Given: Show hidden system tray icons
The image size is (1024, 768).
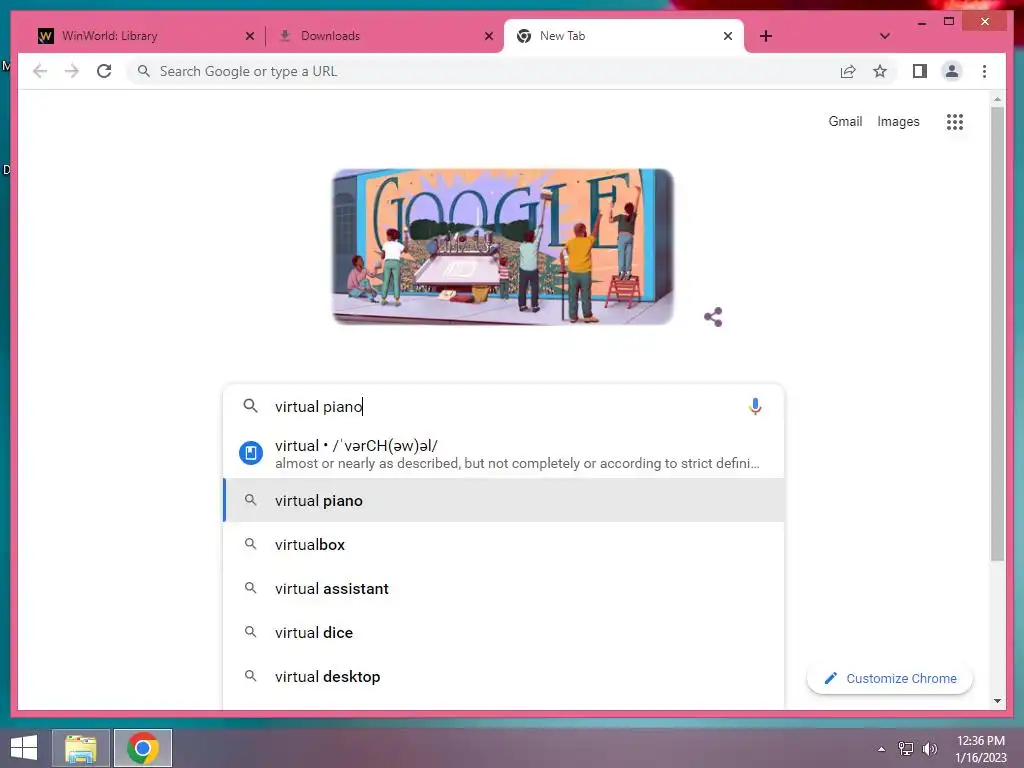Looking at the screenshot, I should (x=882, y=749).
